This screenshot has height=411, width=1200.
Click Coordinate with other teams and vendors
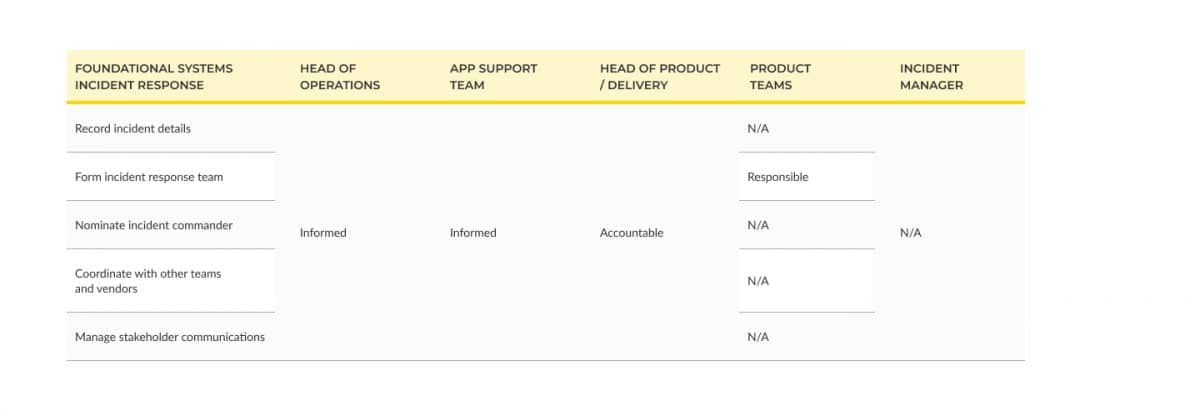pyautogui.click(x=148, y=281)
